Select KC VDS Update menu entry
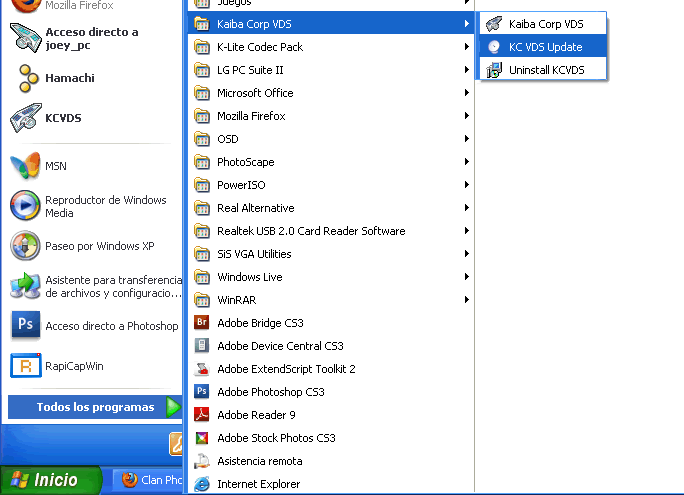684x495 pixels. [x=543, y=47]
